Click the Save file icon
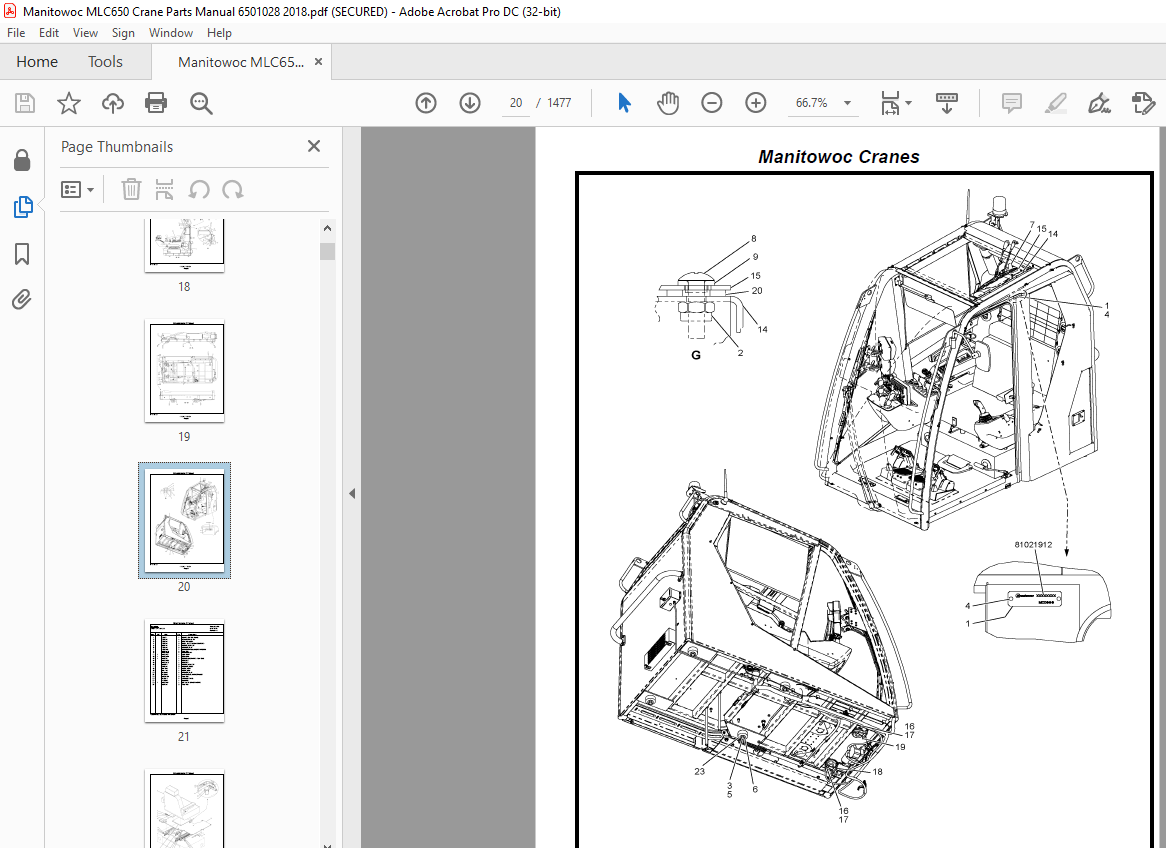 [x=25, y=103]
